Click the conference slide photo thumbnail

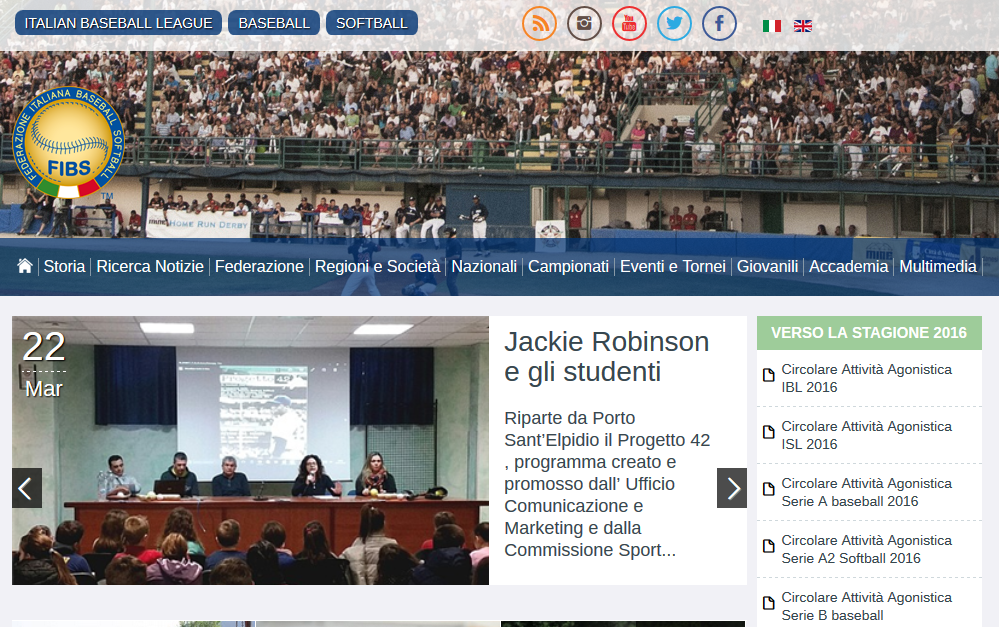pos(250,450)
